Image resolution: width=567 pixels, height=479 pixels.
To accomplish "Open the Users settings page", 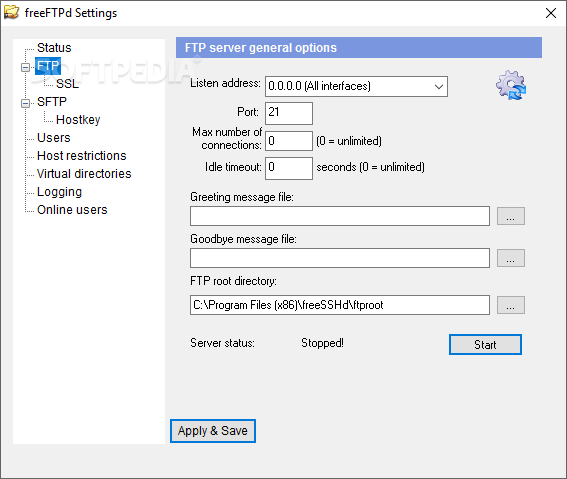I will click(x=54, y=138).
